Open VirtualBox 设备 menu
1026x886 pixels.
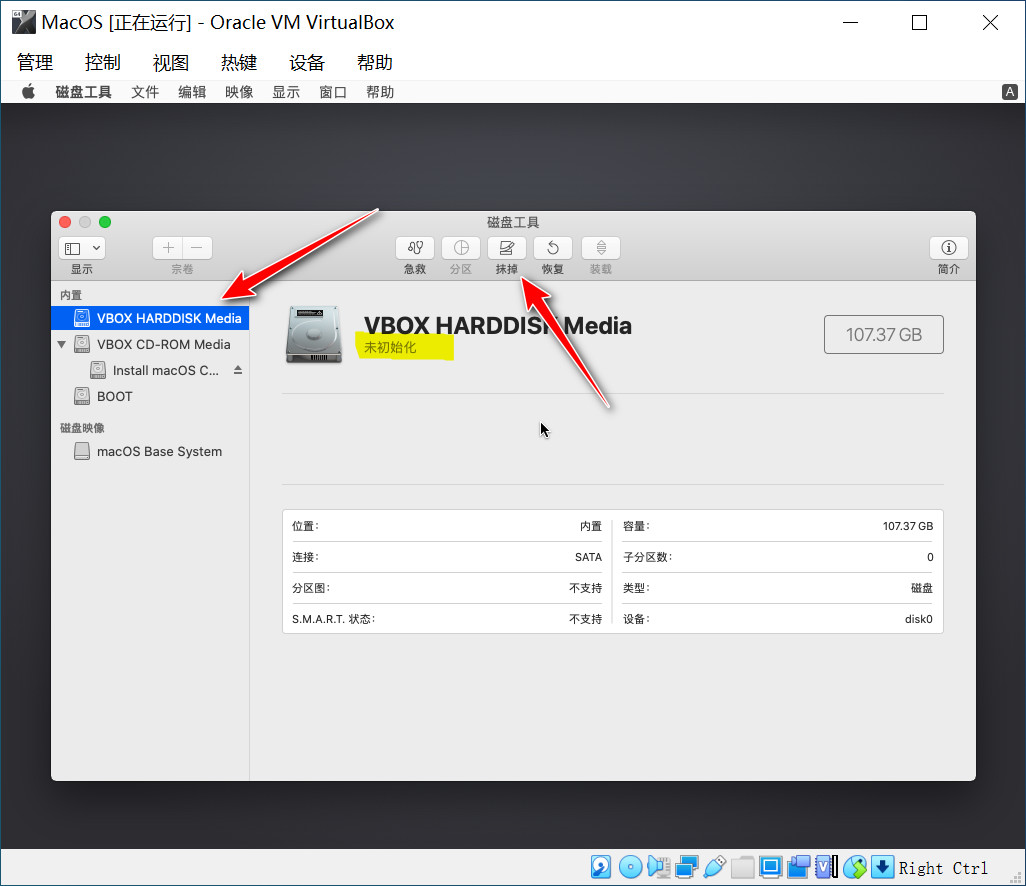coord(307,63)
